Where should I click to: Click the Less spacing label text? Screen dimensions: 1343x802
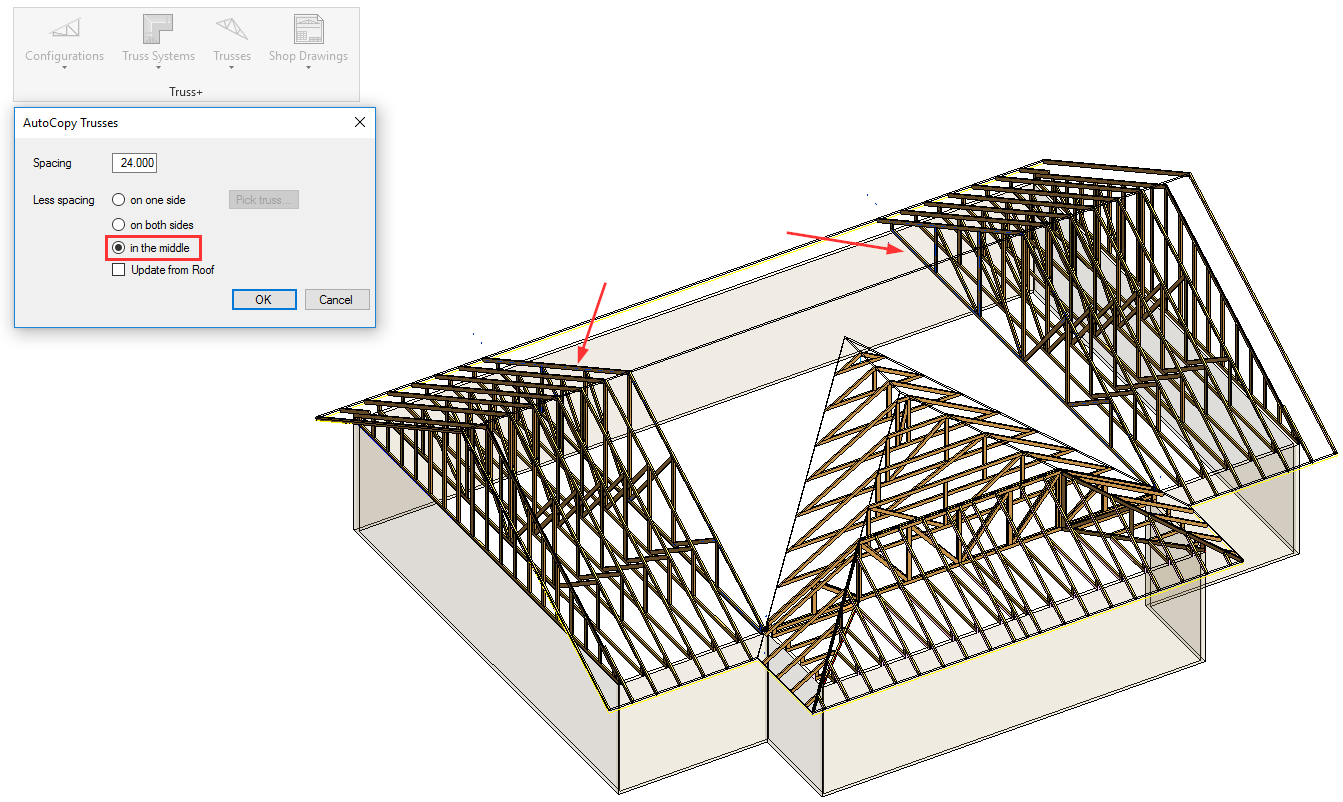coord(64,200)
